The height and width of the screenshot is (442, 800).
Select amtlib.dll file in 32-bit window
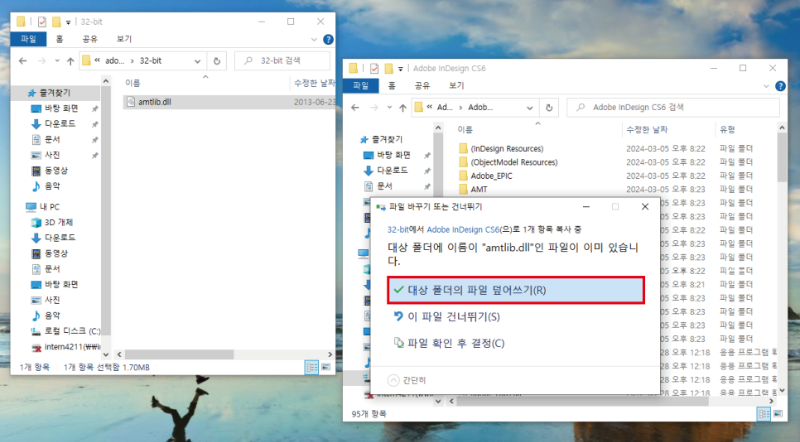click(x=229, y=102)
